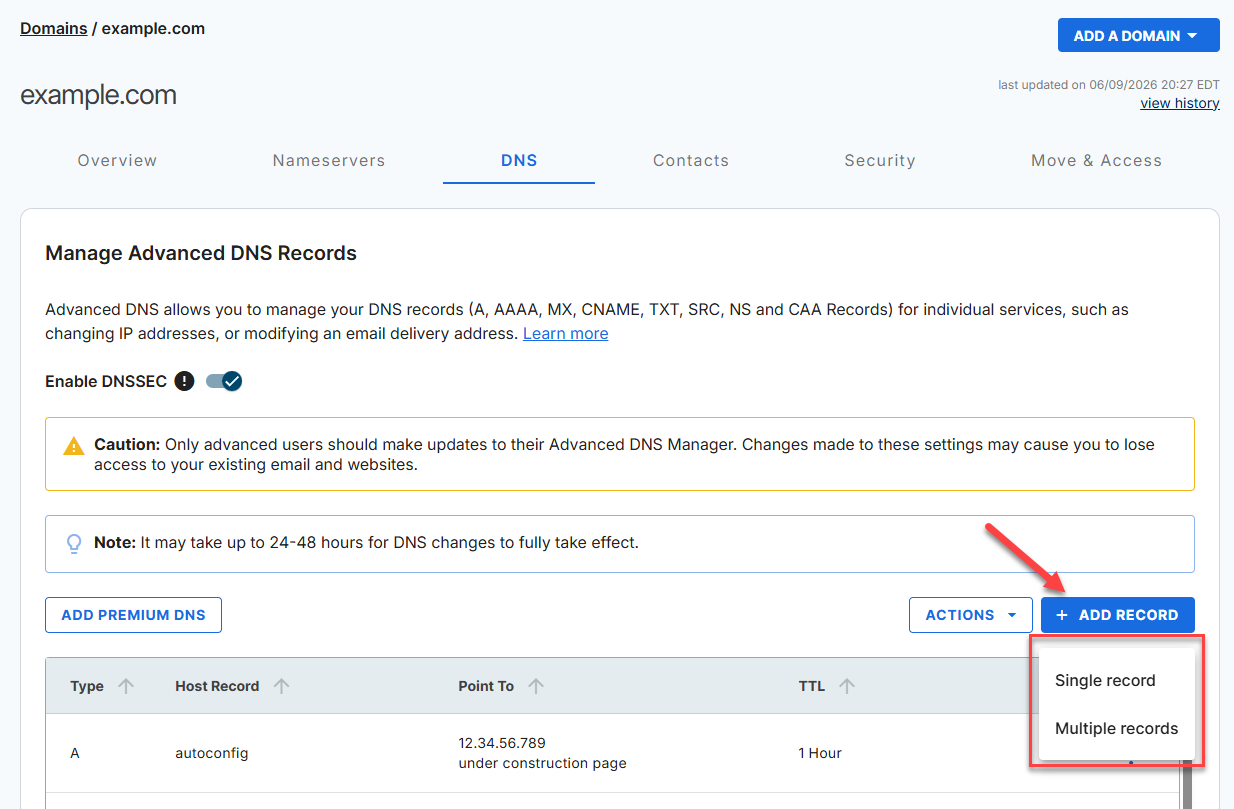Choose Multiple records from the menu
This screenshot has width=1234, height=809.
1117,728
